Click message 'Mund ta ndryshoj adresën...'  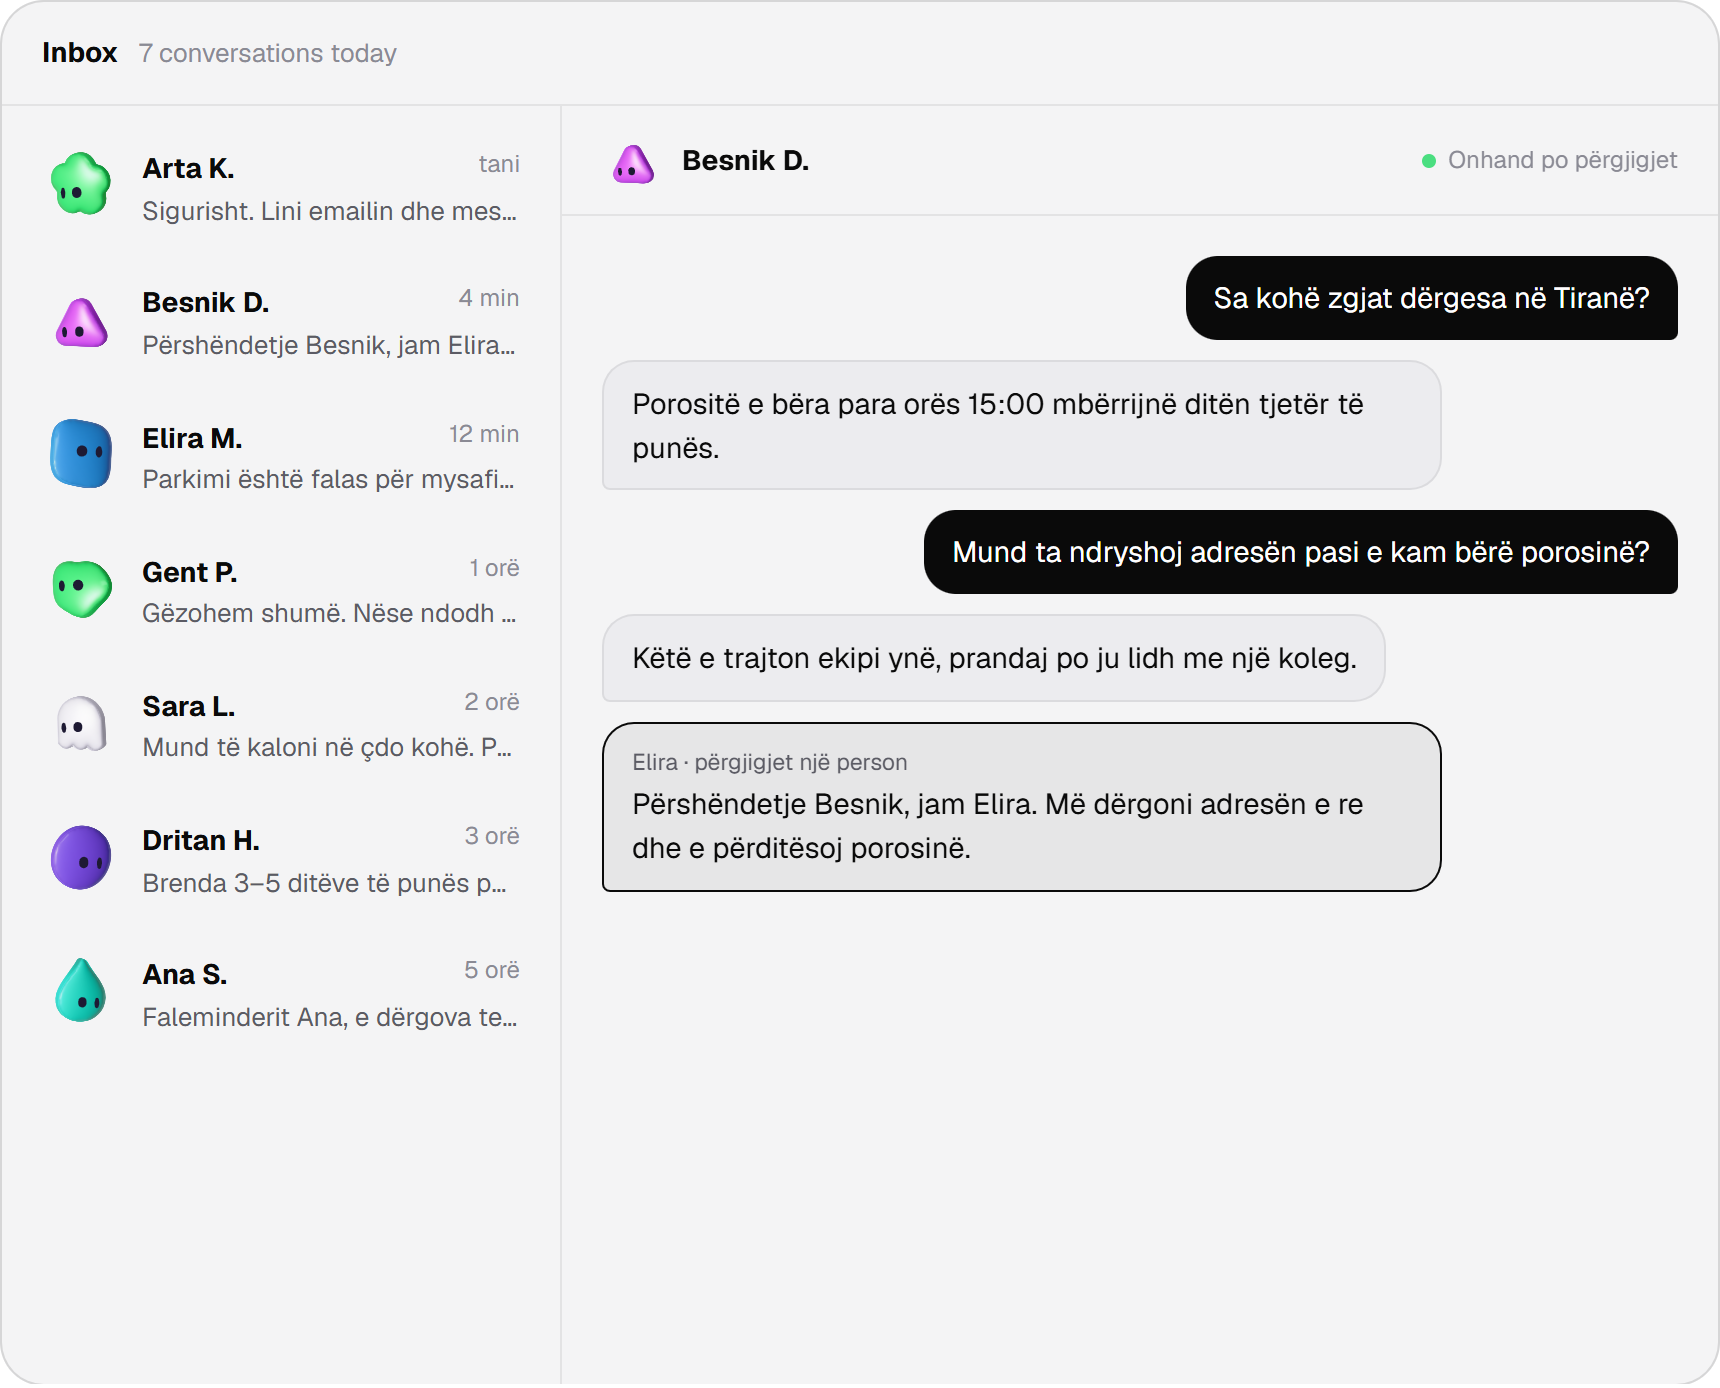pos(1300,552)
